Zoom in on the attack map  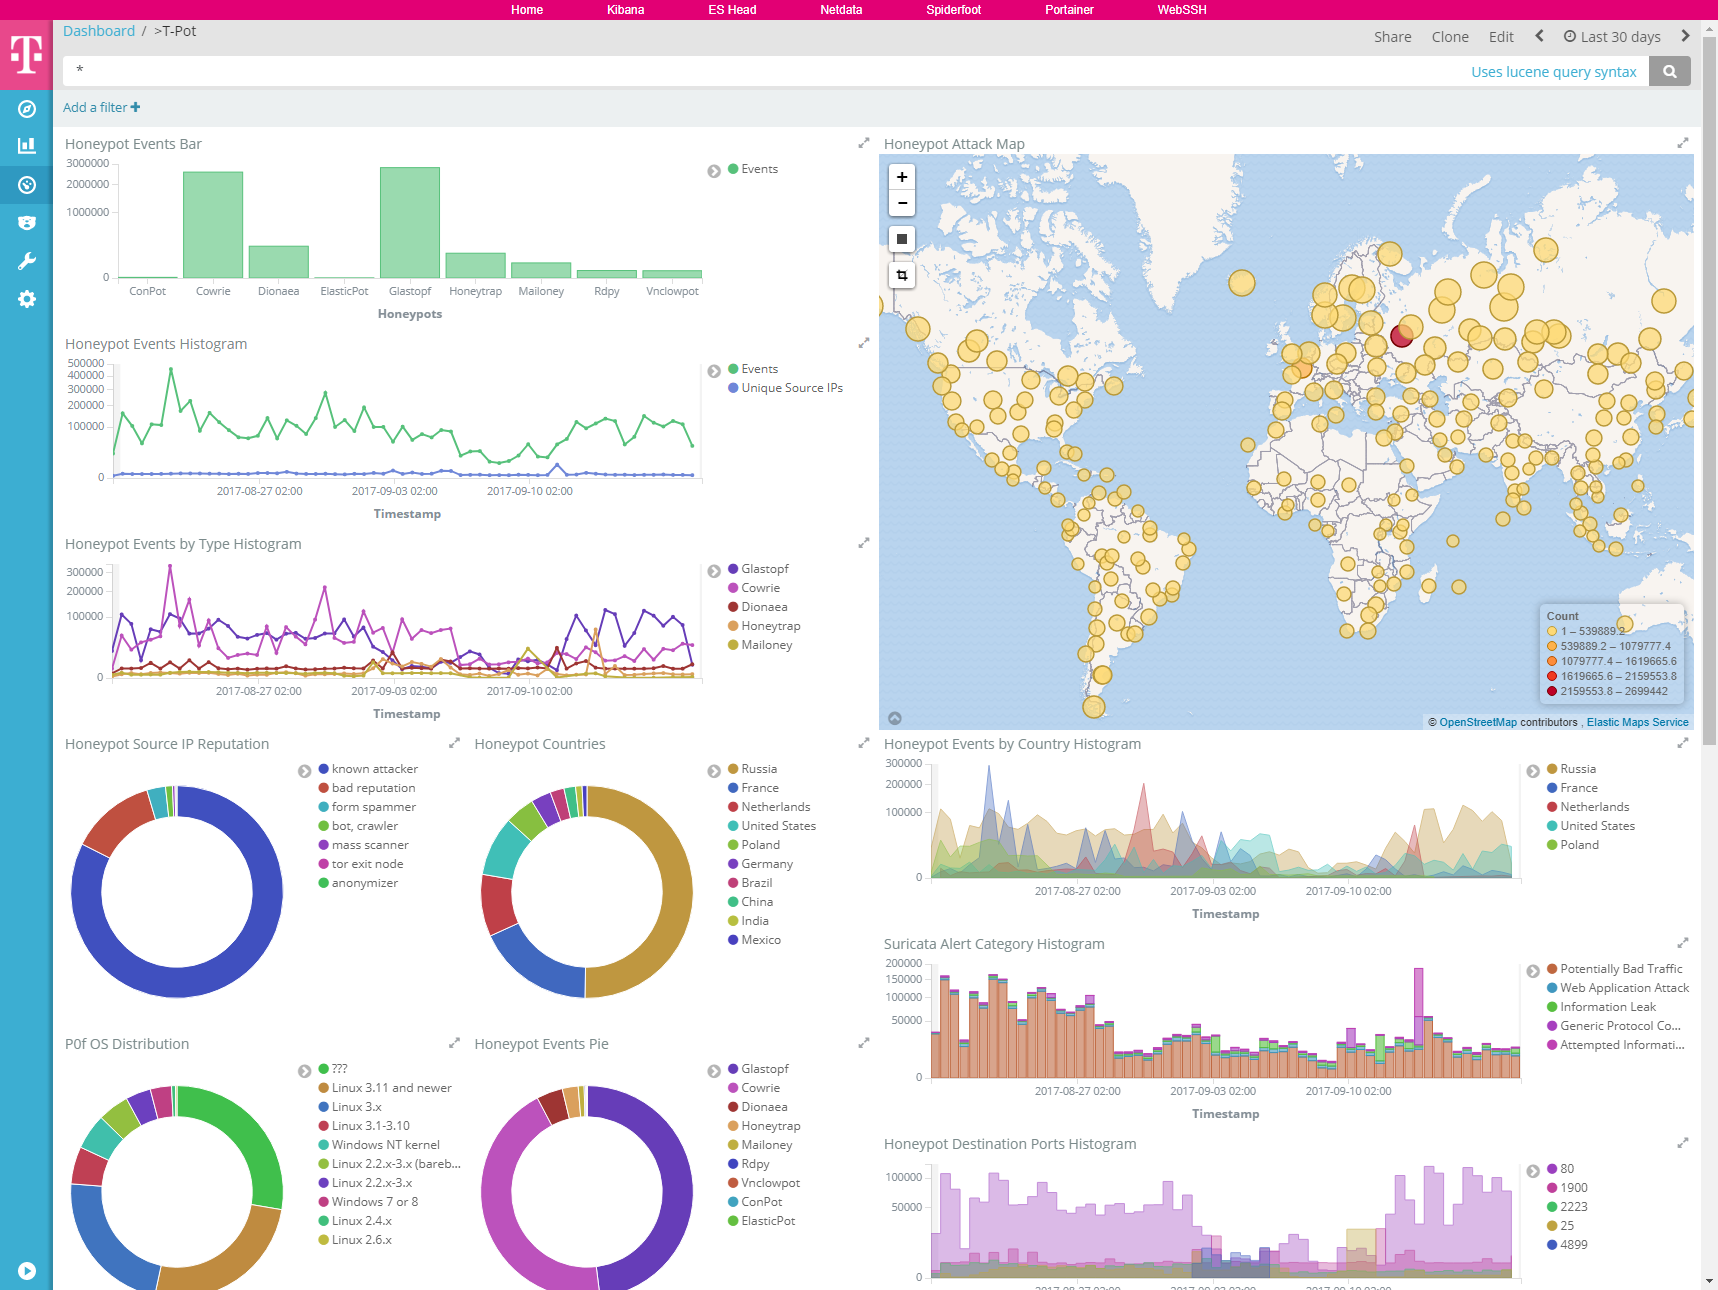pyautogui.click(x=902, y=177)
